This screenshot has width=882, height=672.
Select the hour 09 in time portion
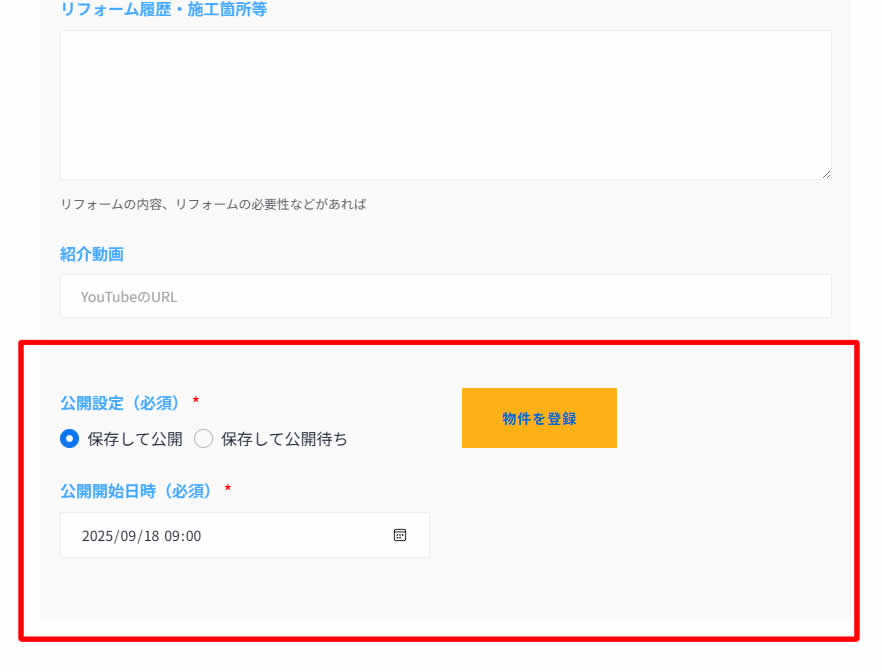tap(172, 536)
